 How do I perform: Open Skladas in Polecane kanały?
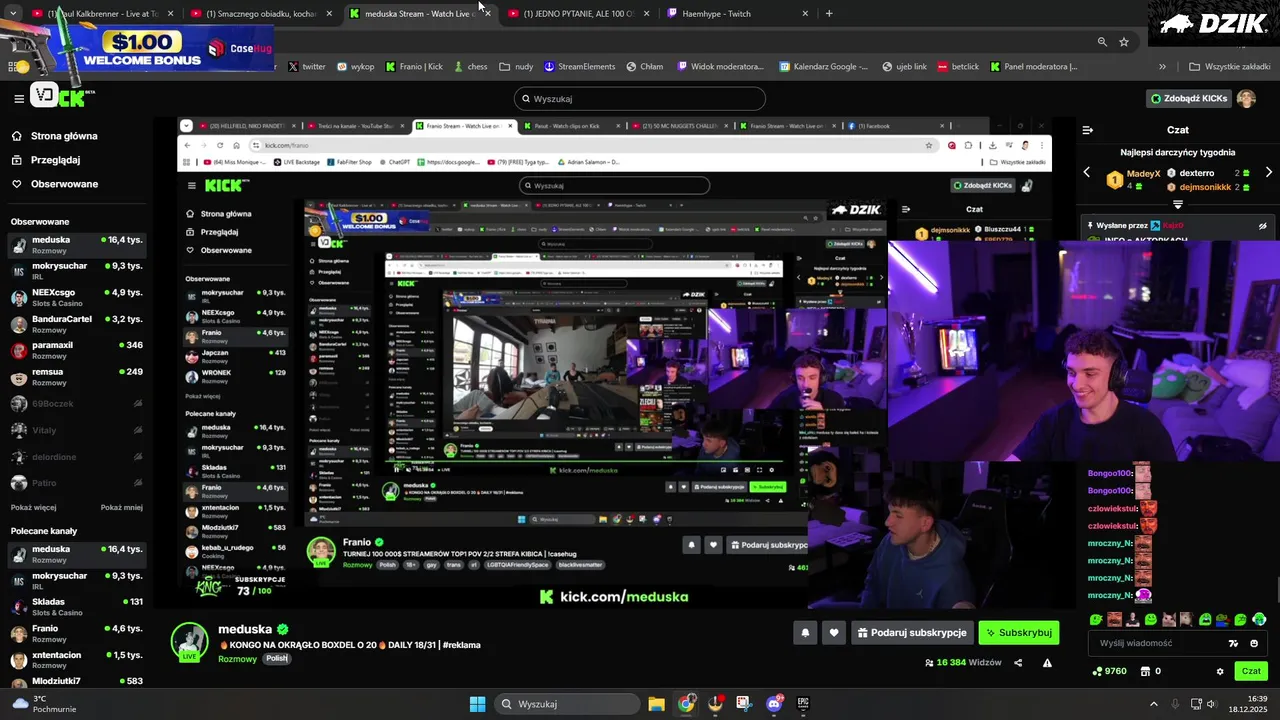click(76, 606)
